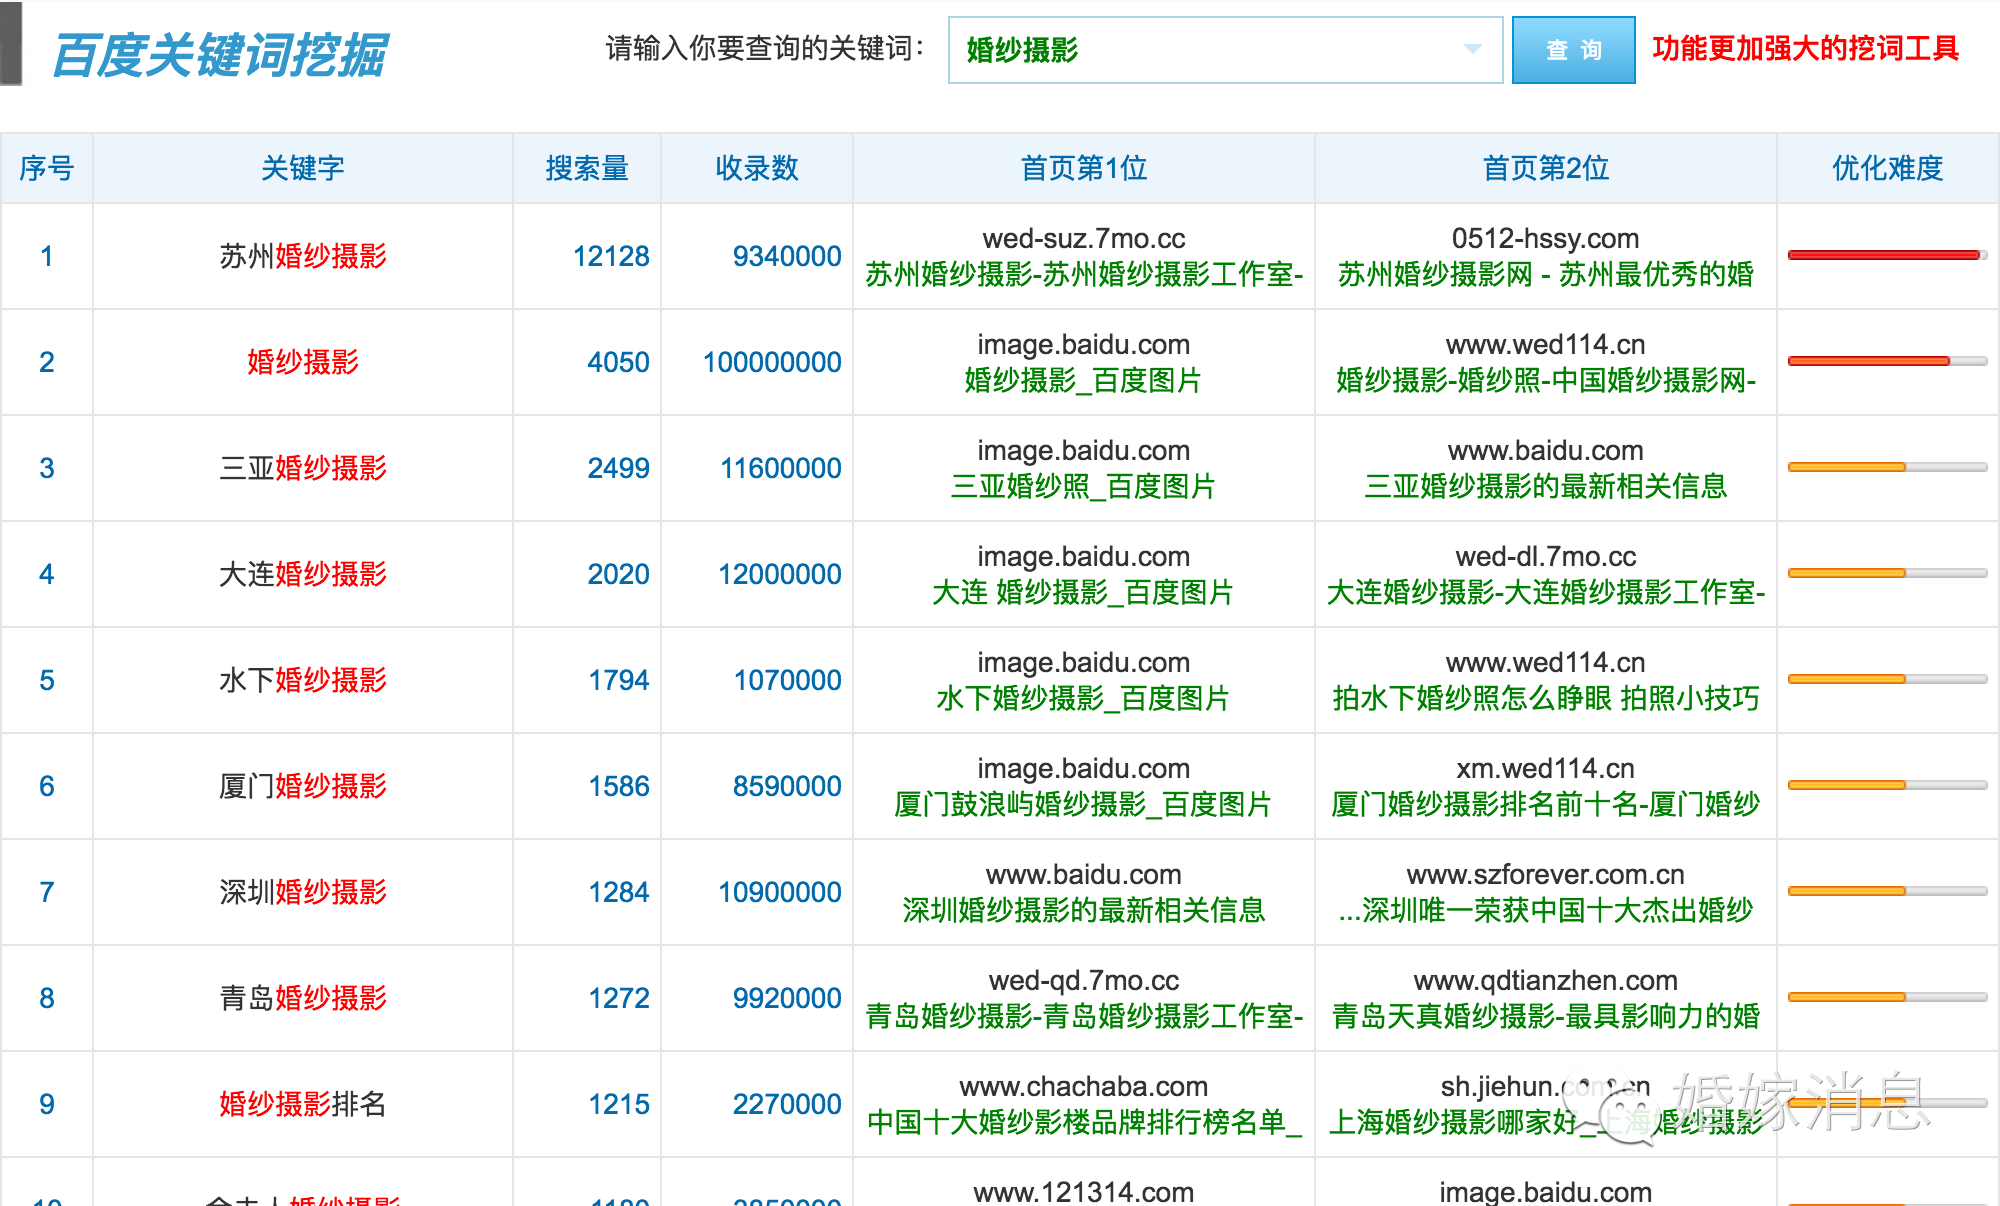Open 厦门鼓浪屿婚纱摄影_百度图片 result
Image resolution: width=2000 pixels, height=1206 pixels.
[1084, 805]
